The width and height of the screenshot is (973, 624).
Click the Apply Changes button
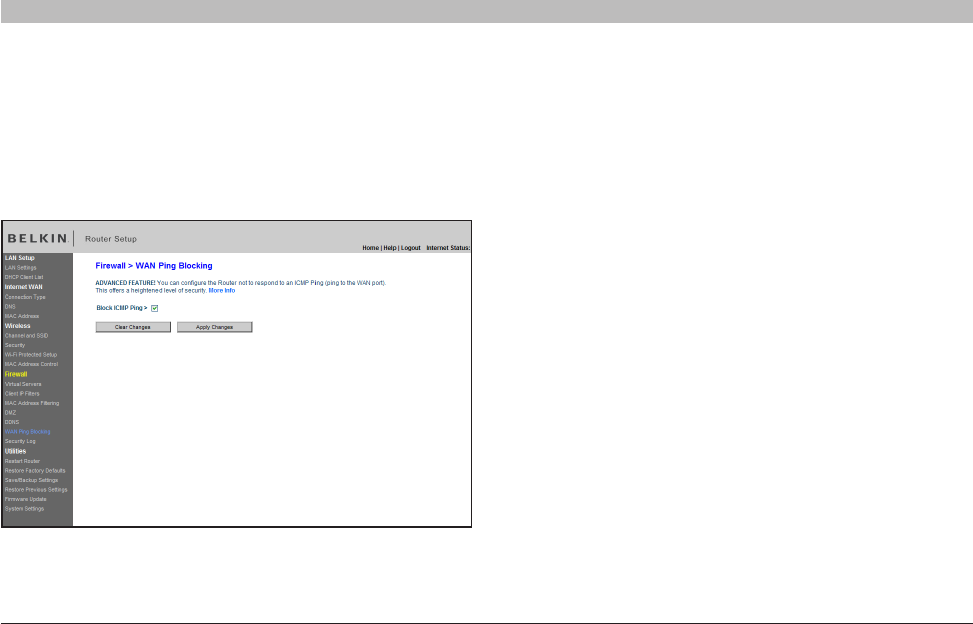point(215,327)
